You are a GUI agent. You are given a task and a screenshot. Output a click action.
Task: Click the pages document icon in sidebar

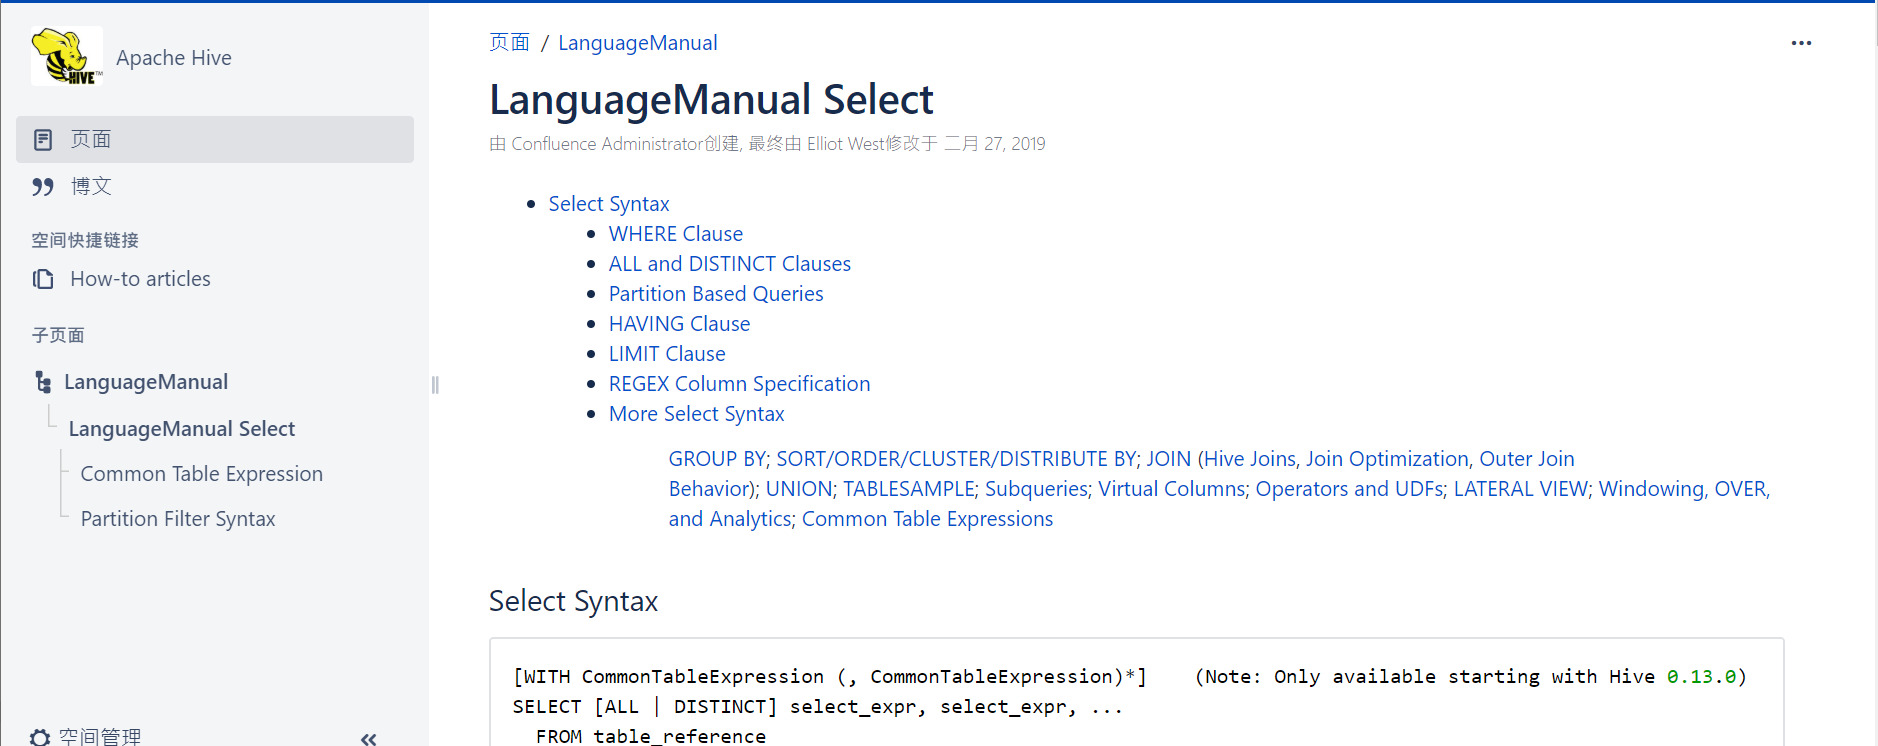pyautogui.click(x=43, y=140)
